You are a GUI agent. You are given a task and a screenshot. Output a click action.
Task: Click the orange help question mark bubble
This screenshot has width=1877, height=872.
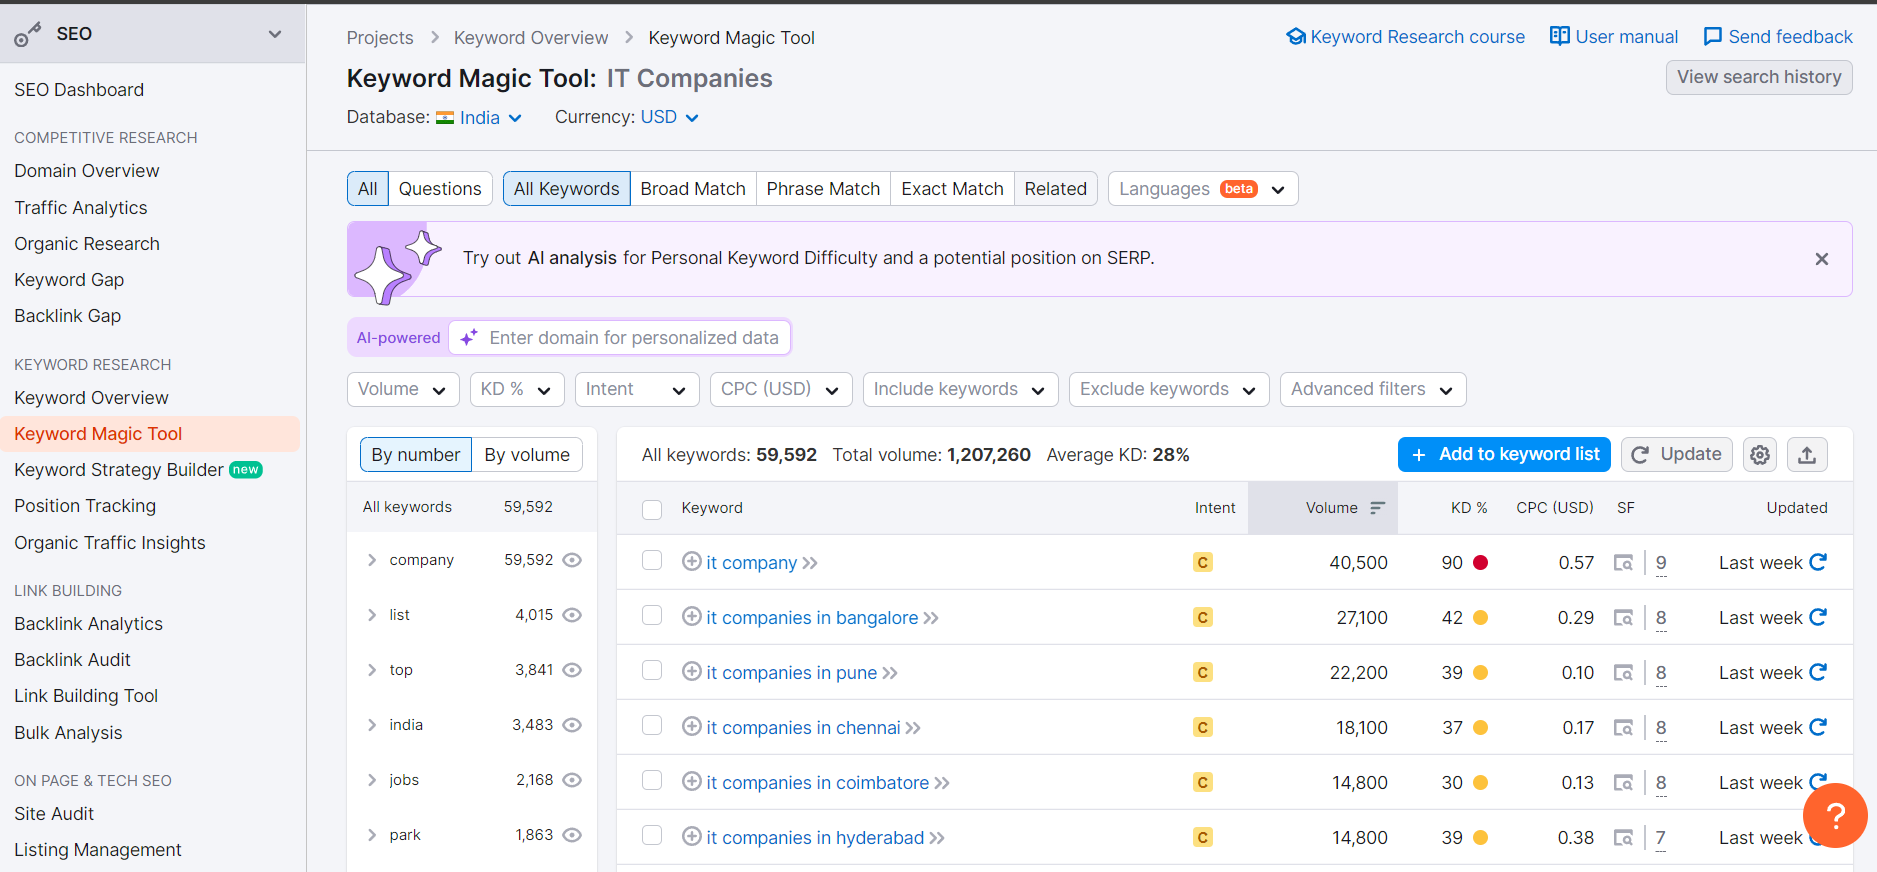point(1835,816)
